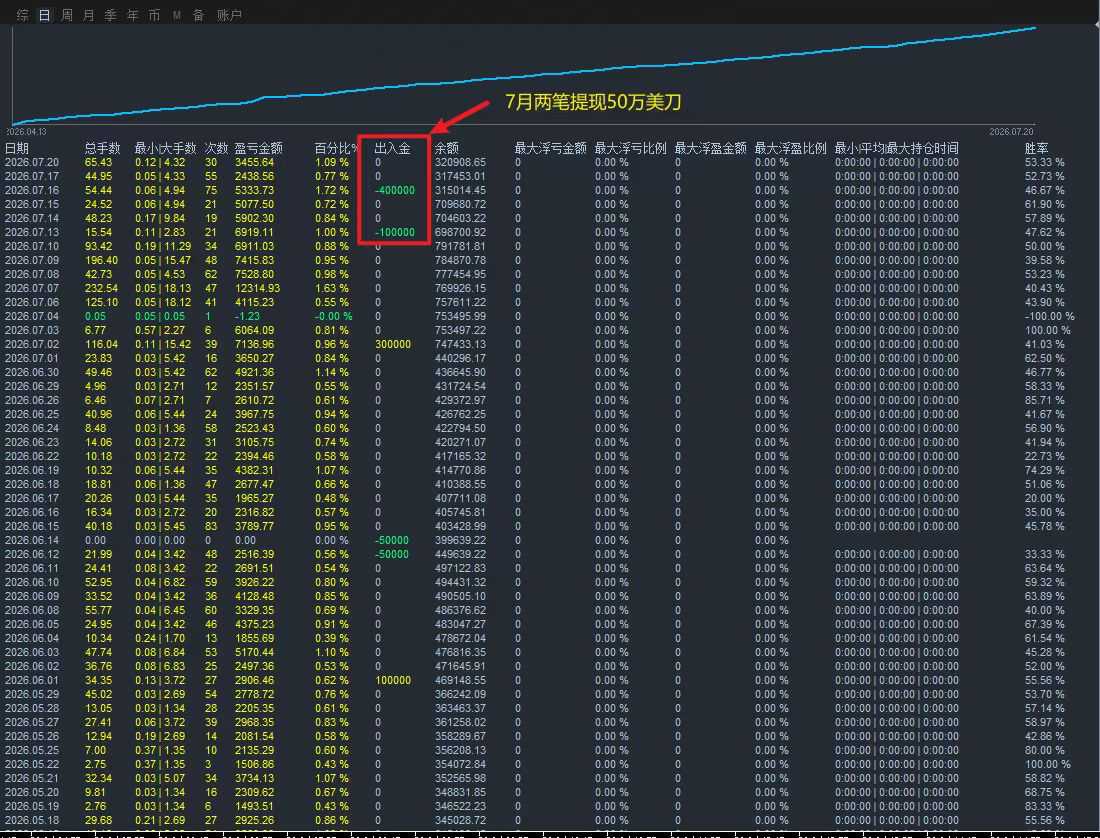1100x838 pixels.
Task: Open the 周 weekly tab
Action: click(67, 15)
